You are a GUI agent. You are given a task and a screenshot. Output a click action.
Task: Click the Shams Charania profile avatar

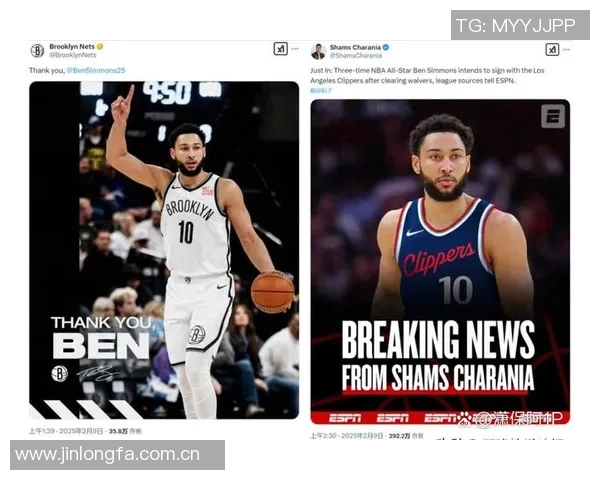coord(318,51)
